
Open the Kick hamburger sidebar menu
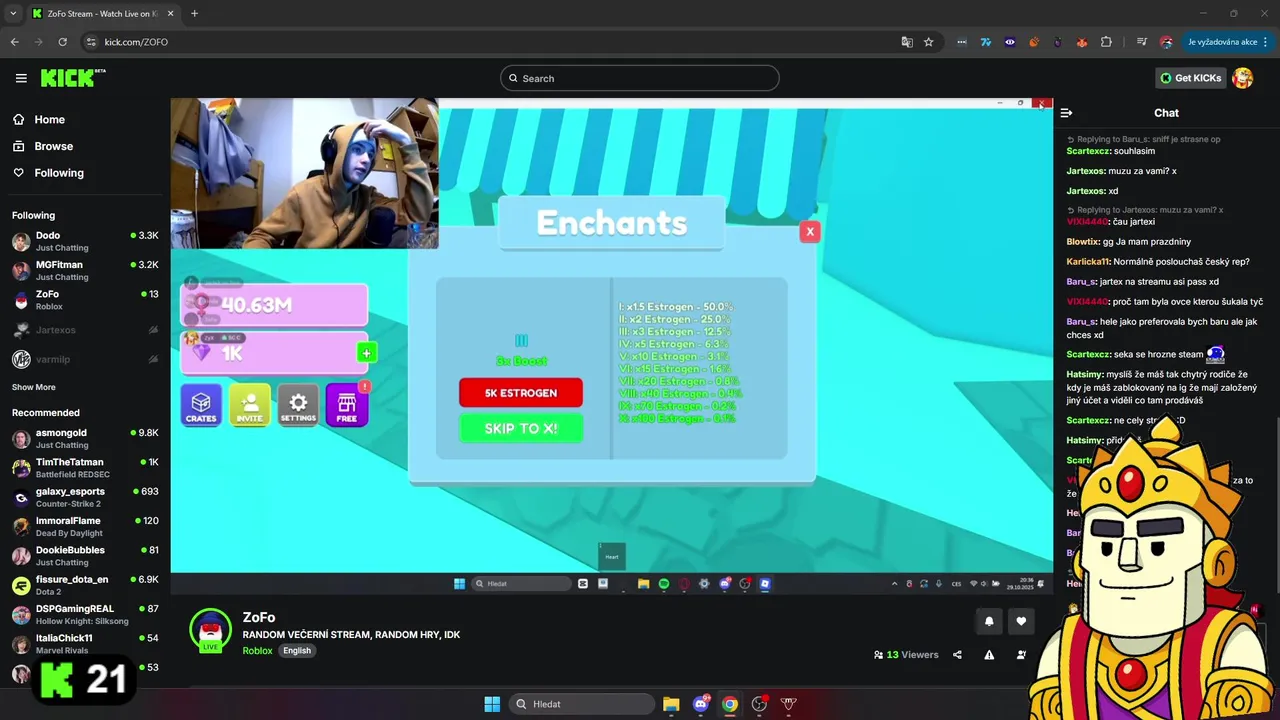point(21,78)
